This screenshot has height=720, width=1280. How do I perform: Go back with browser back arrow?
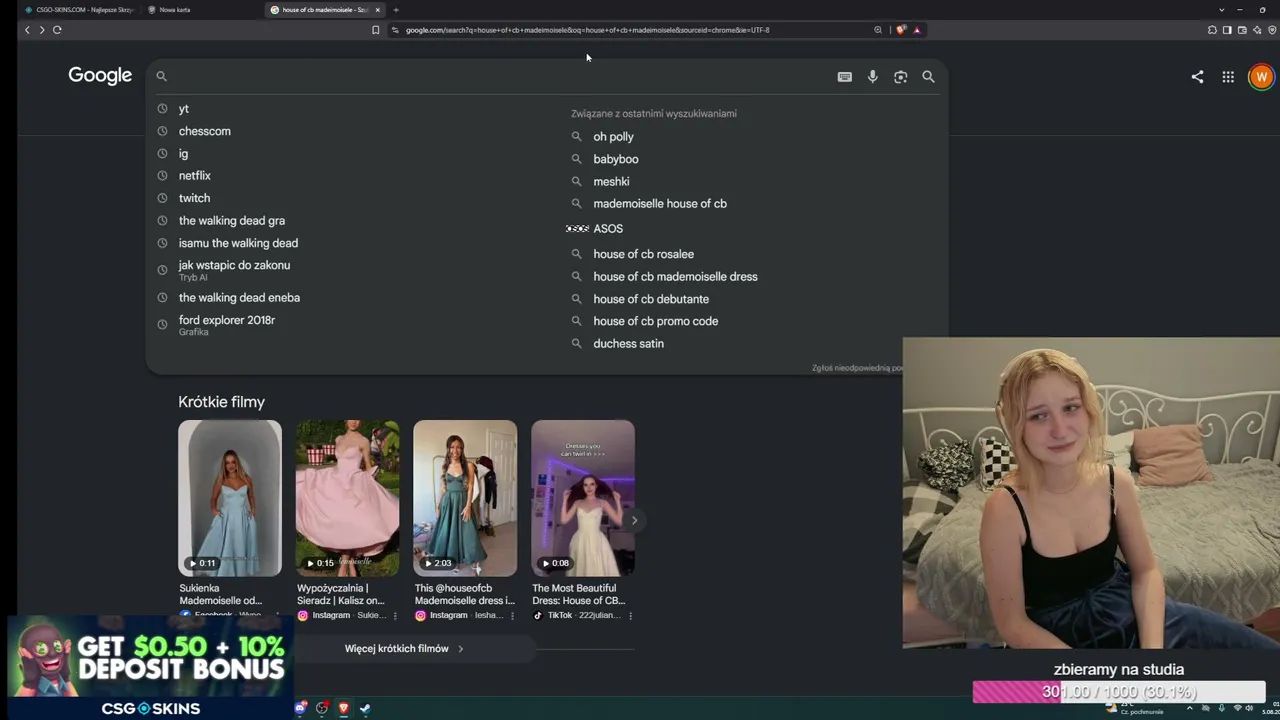[27, 30]
